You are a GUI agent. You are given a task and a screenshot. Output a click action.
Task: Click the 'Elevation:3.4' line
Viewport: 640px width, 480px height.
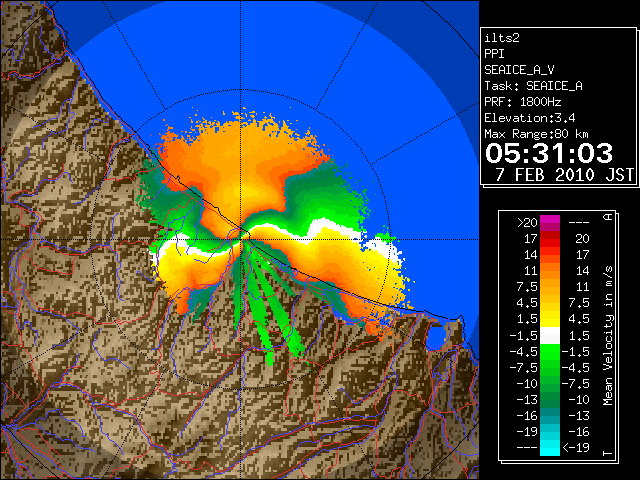point(530,118)
